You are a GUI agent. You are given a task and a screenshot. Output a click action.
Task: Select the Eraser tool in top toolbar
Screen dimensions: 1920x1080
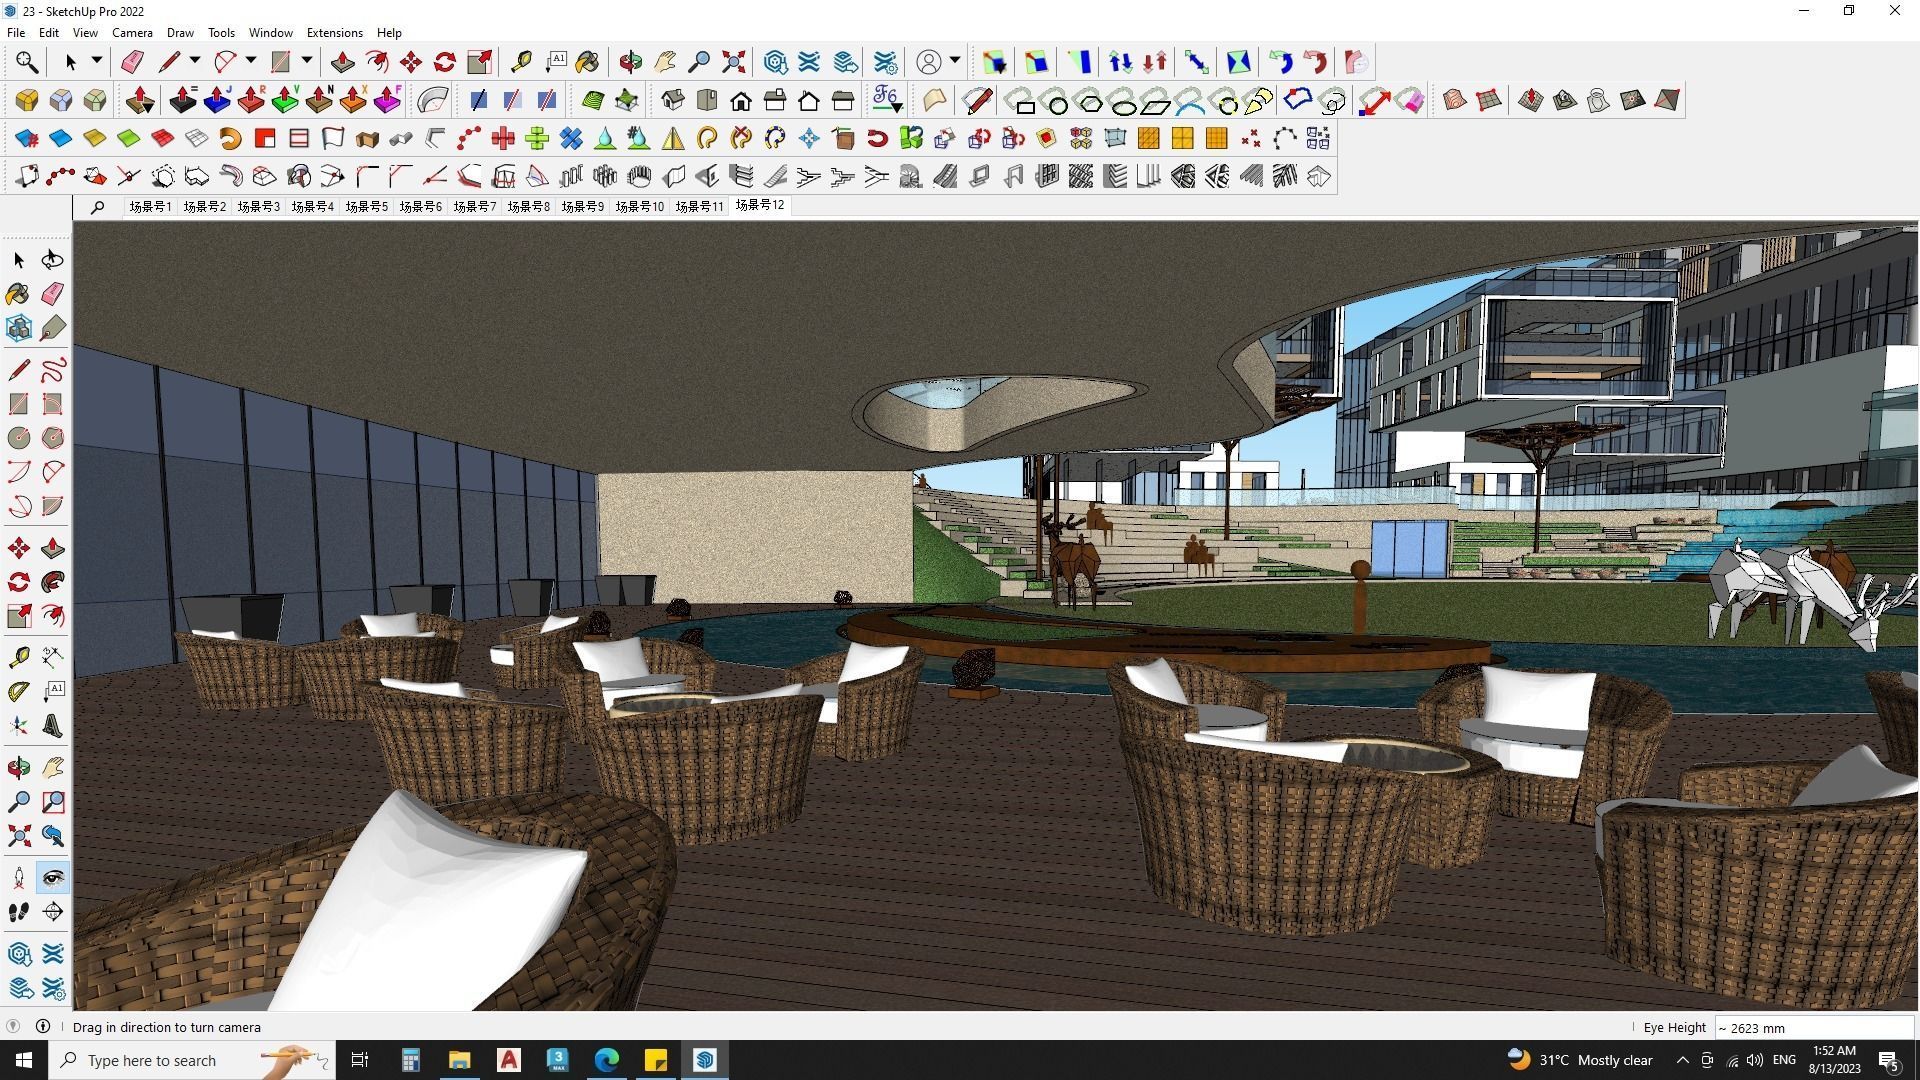132,62
